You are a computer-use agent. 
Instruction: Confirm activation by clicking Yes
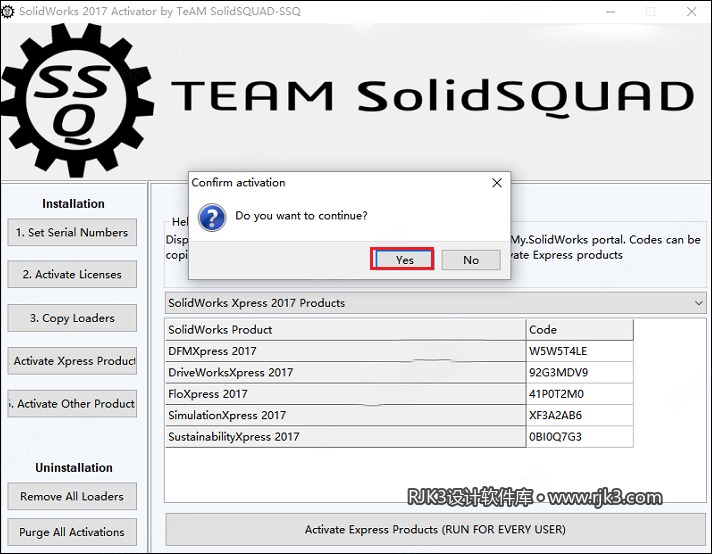tap(403, 260)
